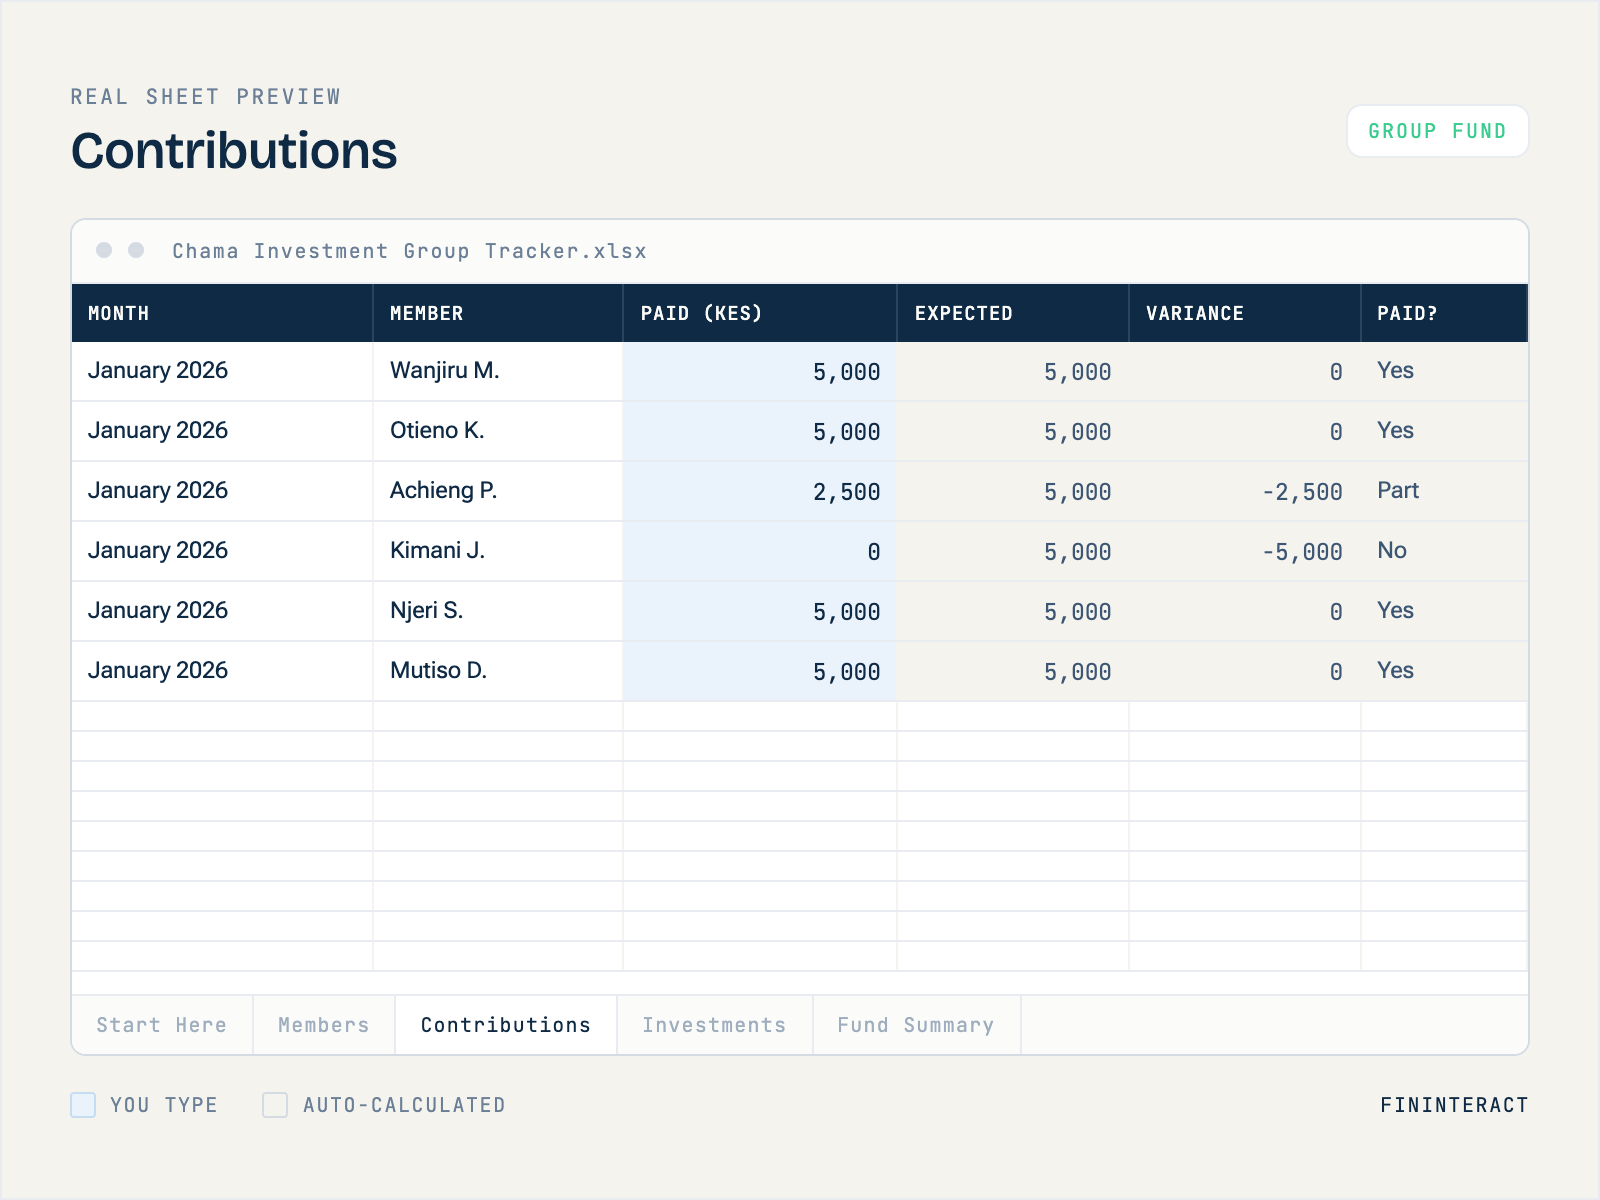Click the YOU TYPE legend swatch
This screenshot has height=1200, width=1600.
(83, 1105)
